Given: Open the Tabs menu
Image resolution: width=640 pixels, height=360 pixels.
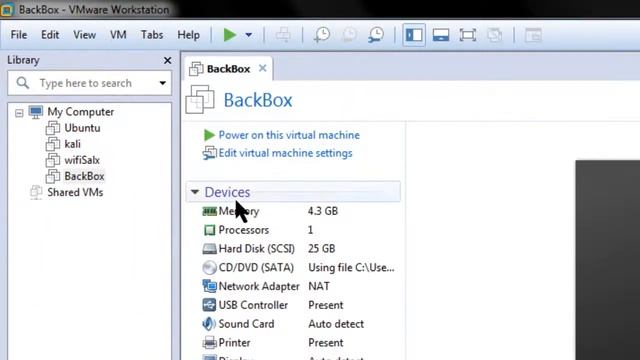Looking at the screenshot, I should click(152, 35).
